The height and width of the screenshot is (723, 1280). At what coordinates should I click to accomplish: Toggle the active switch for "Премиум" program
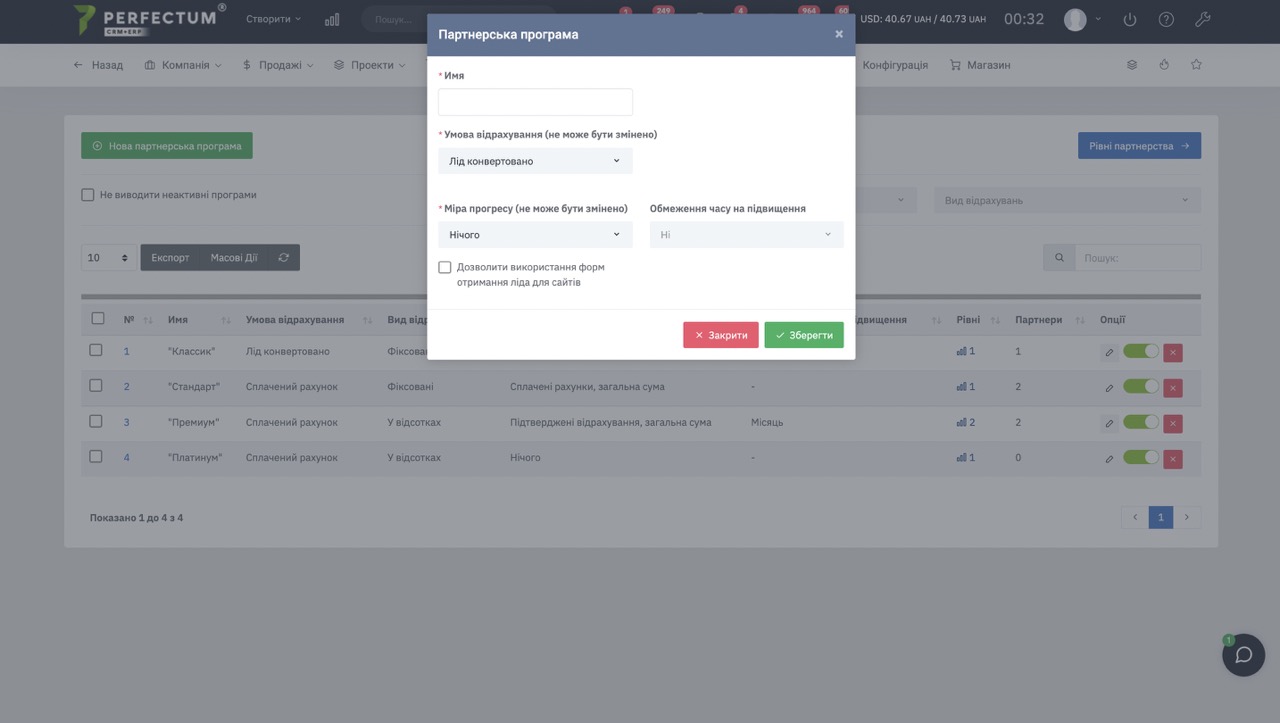1140,422
